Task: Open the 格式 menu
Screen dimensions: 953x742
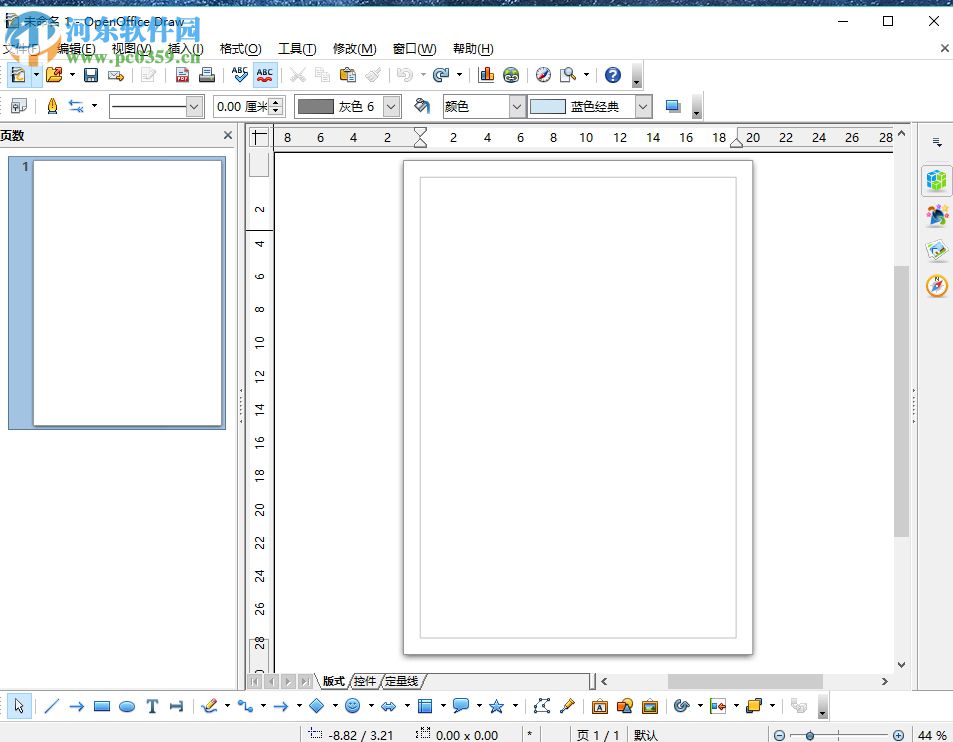Action: (x=240, y=48)
